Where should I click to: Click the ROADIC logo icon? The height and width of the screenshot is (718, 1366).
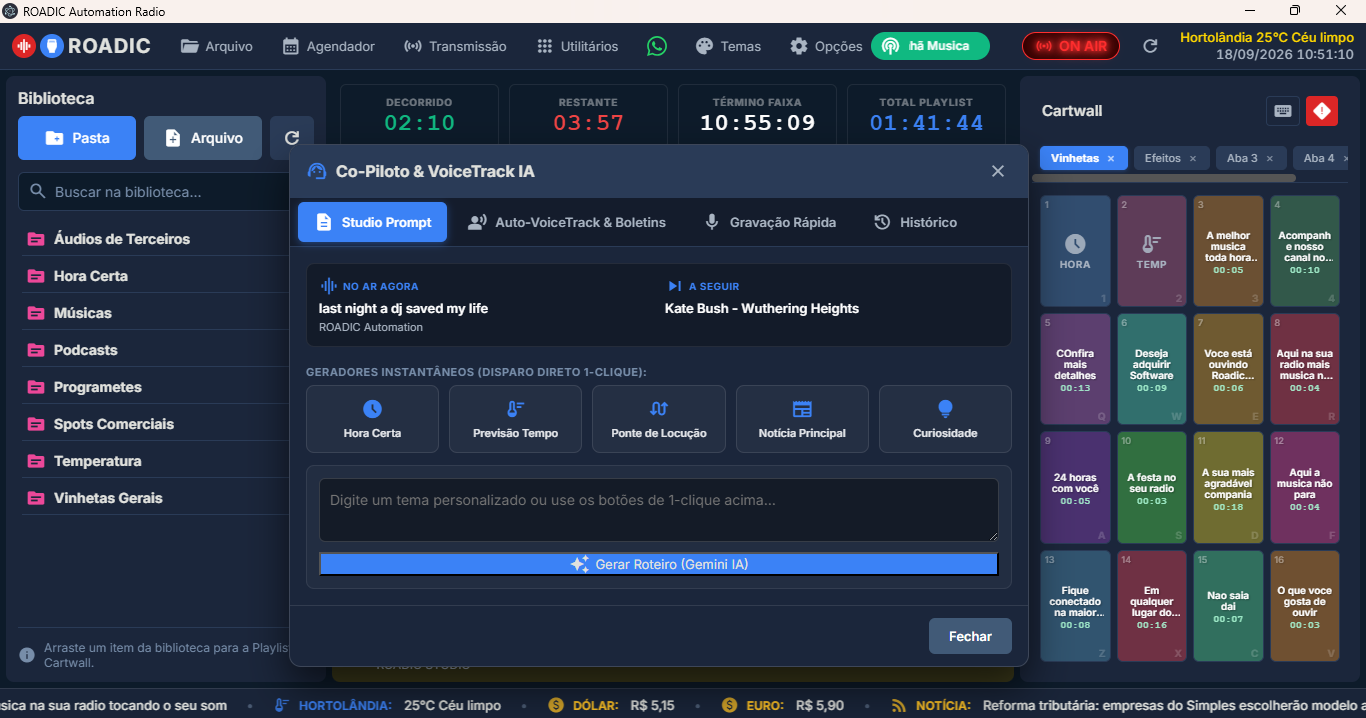tap(38, 46)
